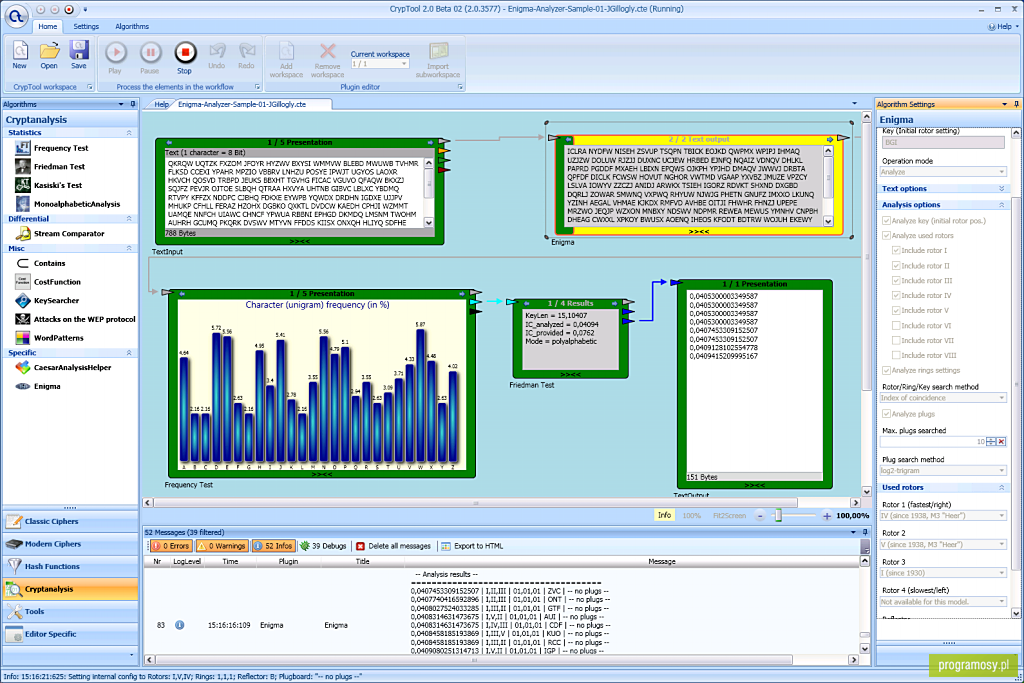Toggle Analyze key (initial rotor pos.) checkbox
This screenshot has height=683, width=1024.
click(x=886, y=221)
